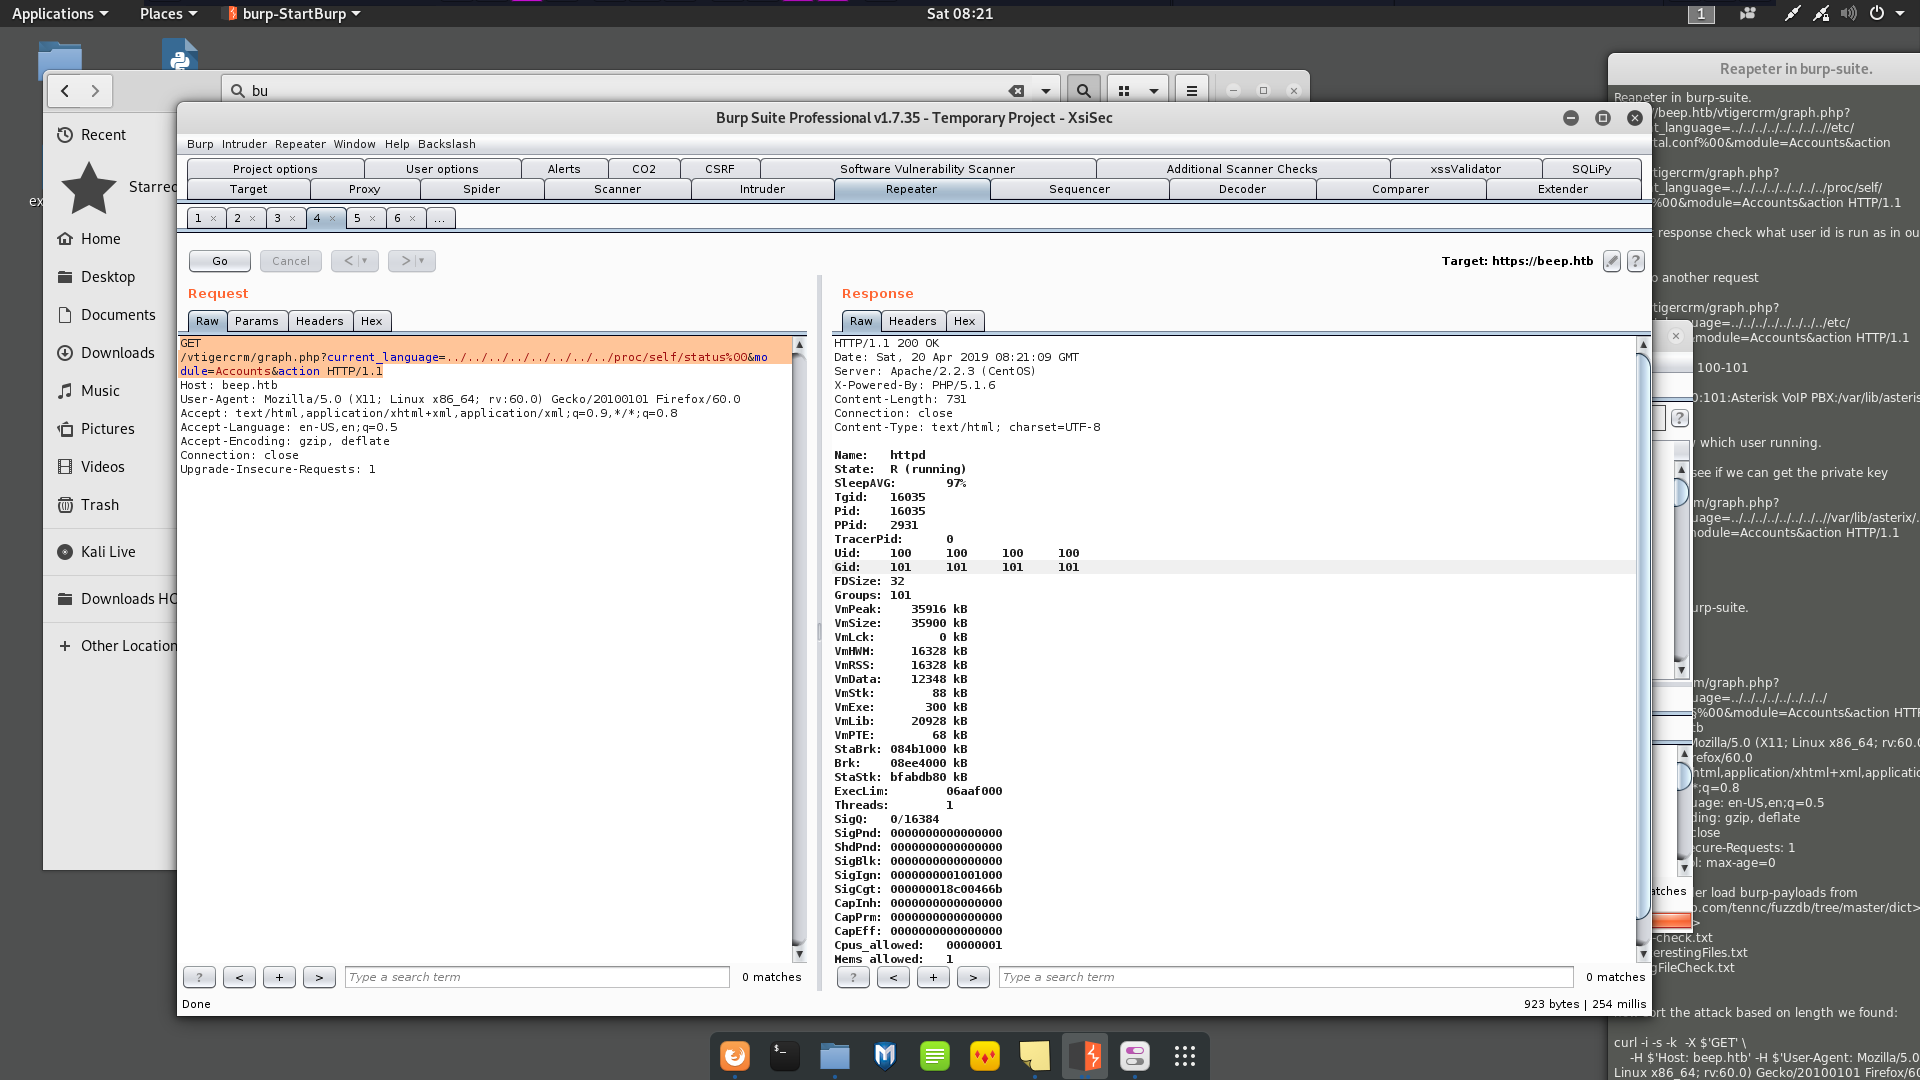1920x1080 pixels.
Task: Click the pencil icon to edit target
Action: coord(1611,261)
